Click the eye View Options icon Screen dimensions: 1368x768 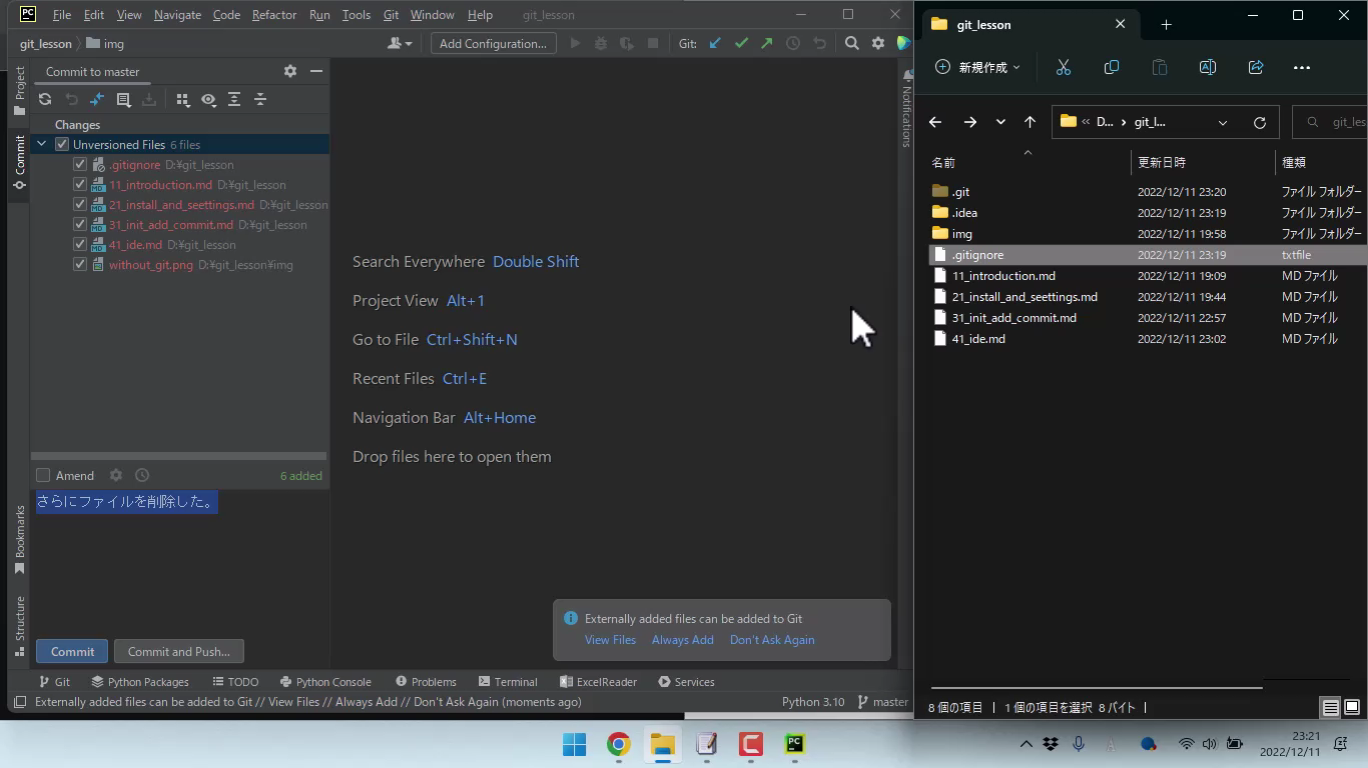pyautogui.click(x=208, y=99)
